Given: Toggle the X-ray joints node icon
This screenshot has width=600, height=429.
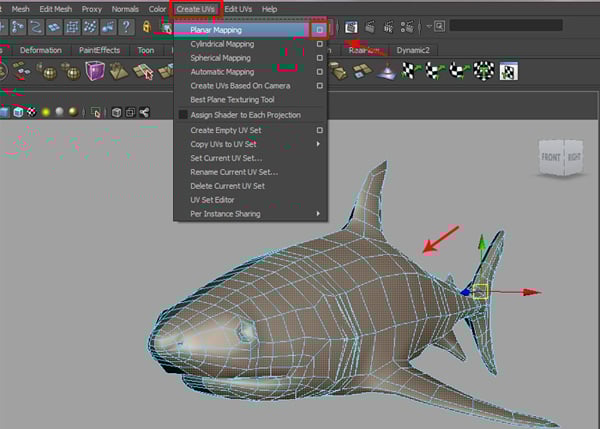Looking at the screenshot, I should click(144, 113).
